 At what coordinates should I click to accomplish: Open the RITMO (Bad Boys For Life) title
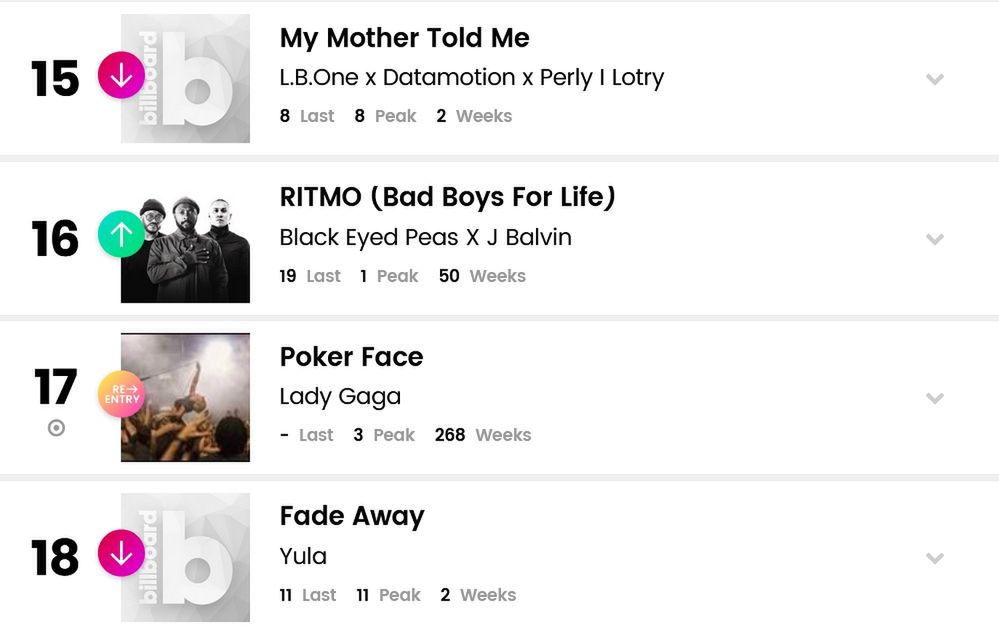tap(447, 197)
